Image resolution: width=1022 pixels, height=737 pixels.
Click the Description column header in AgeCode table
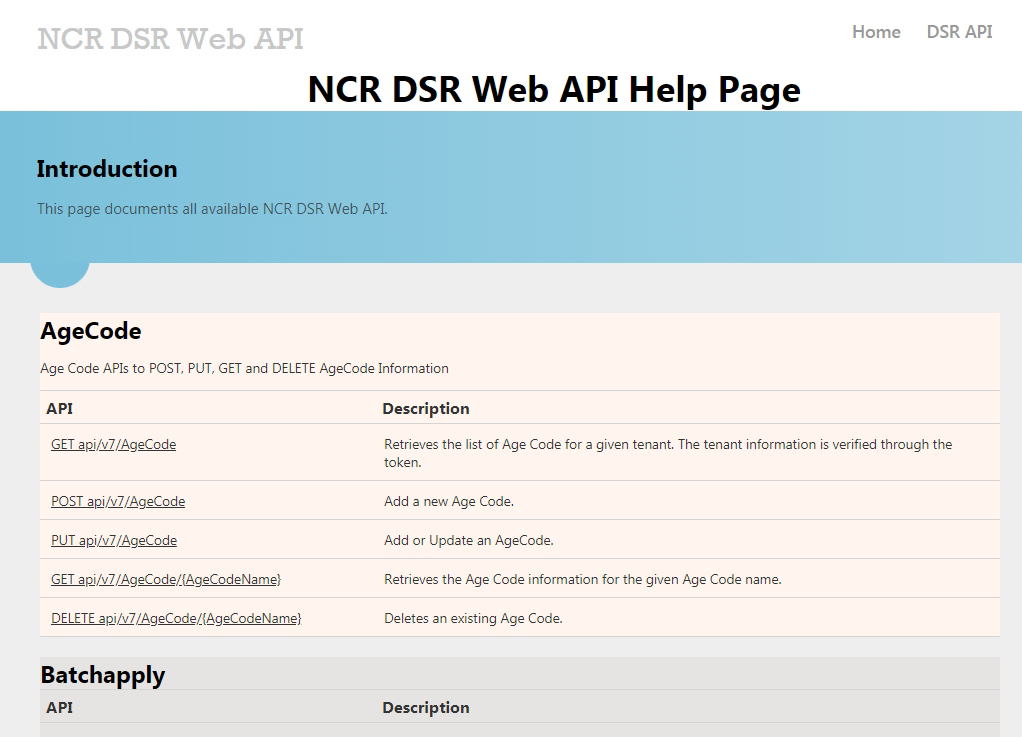[426, 409]
